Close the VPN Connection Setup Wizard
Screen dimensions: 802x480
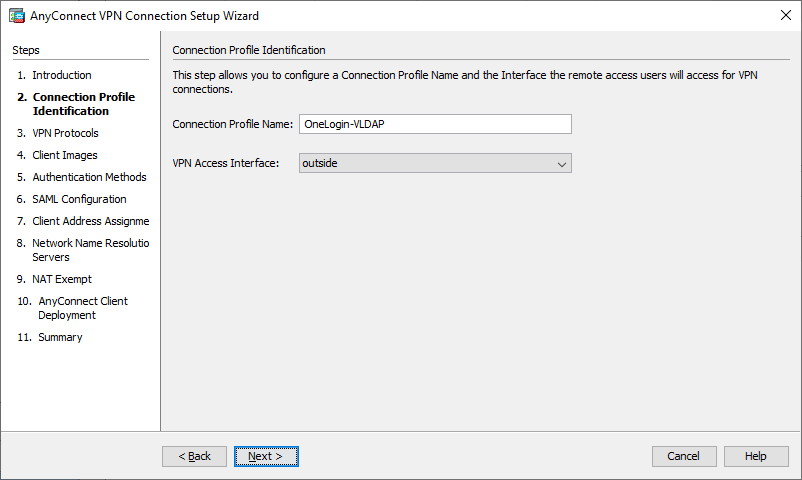click(786, 15)
